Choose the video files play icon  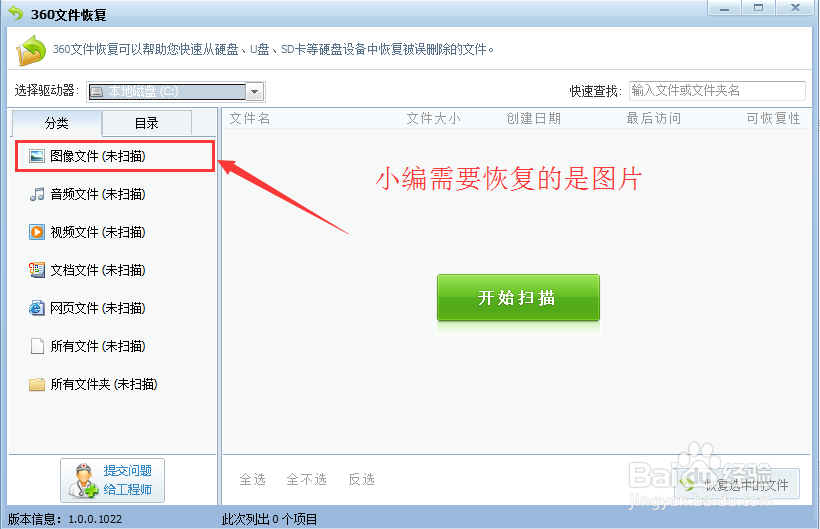click(37, 232)
